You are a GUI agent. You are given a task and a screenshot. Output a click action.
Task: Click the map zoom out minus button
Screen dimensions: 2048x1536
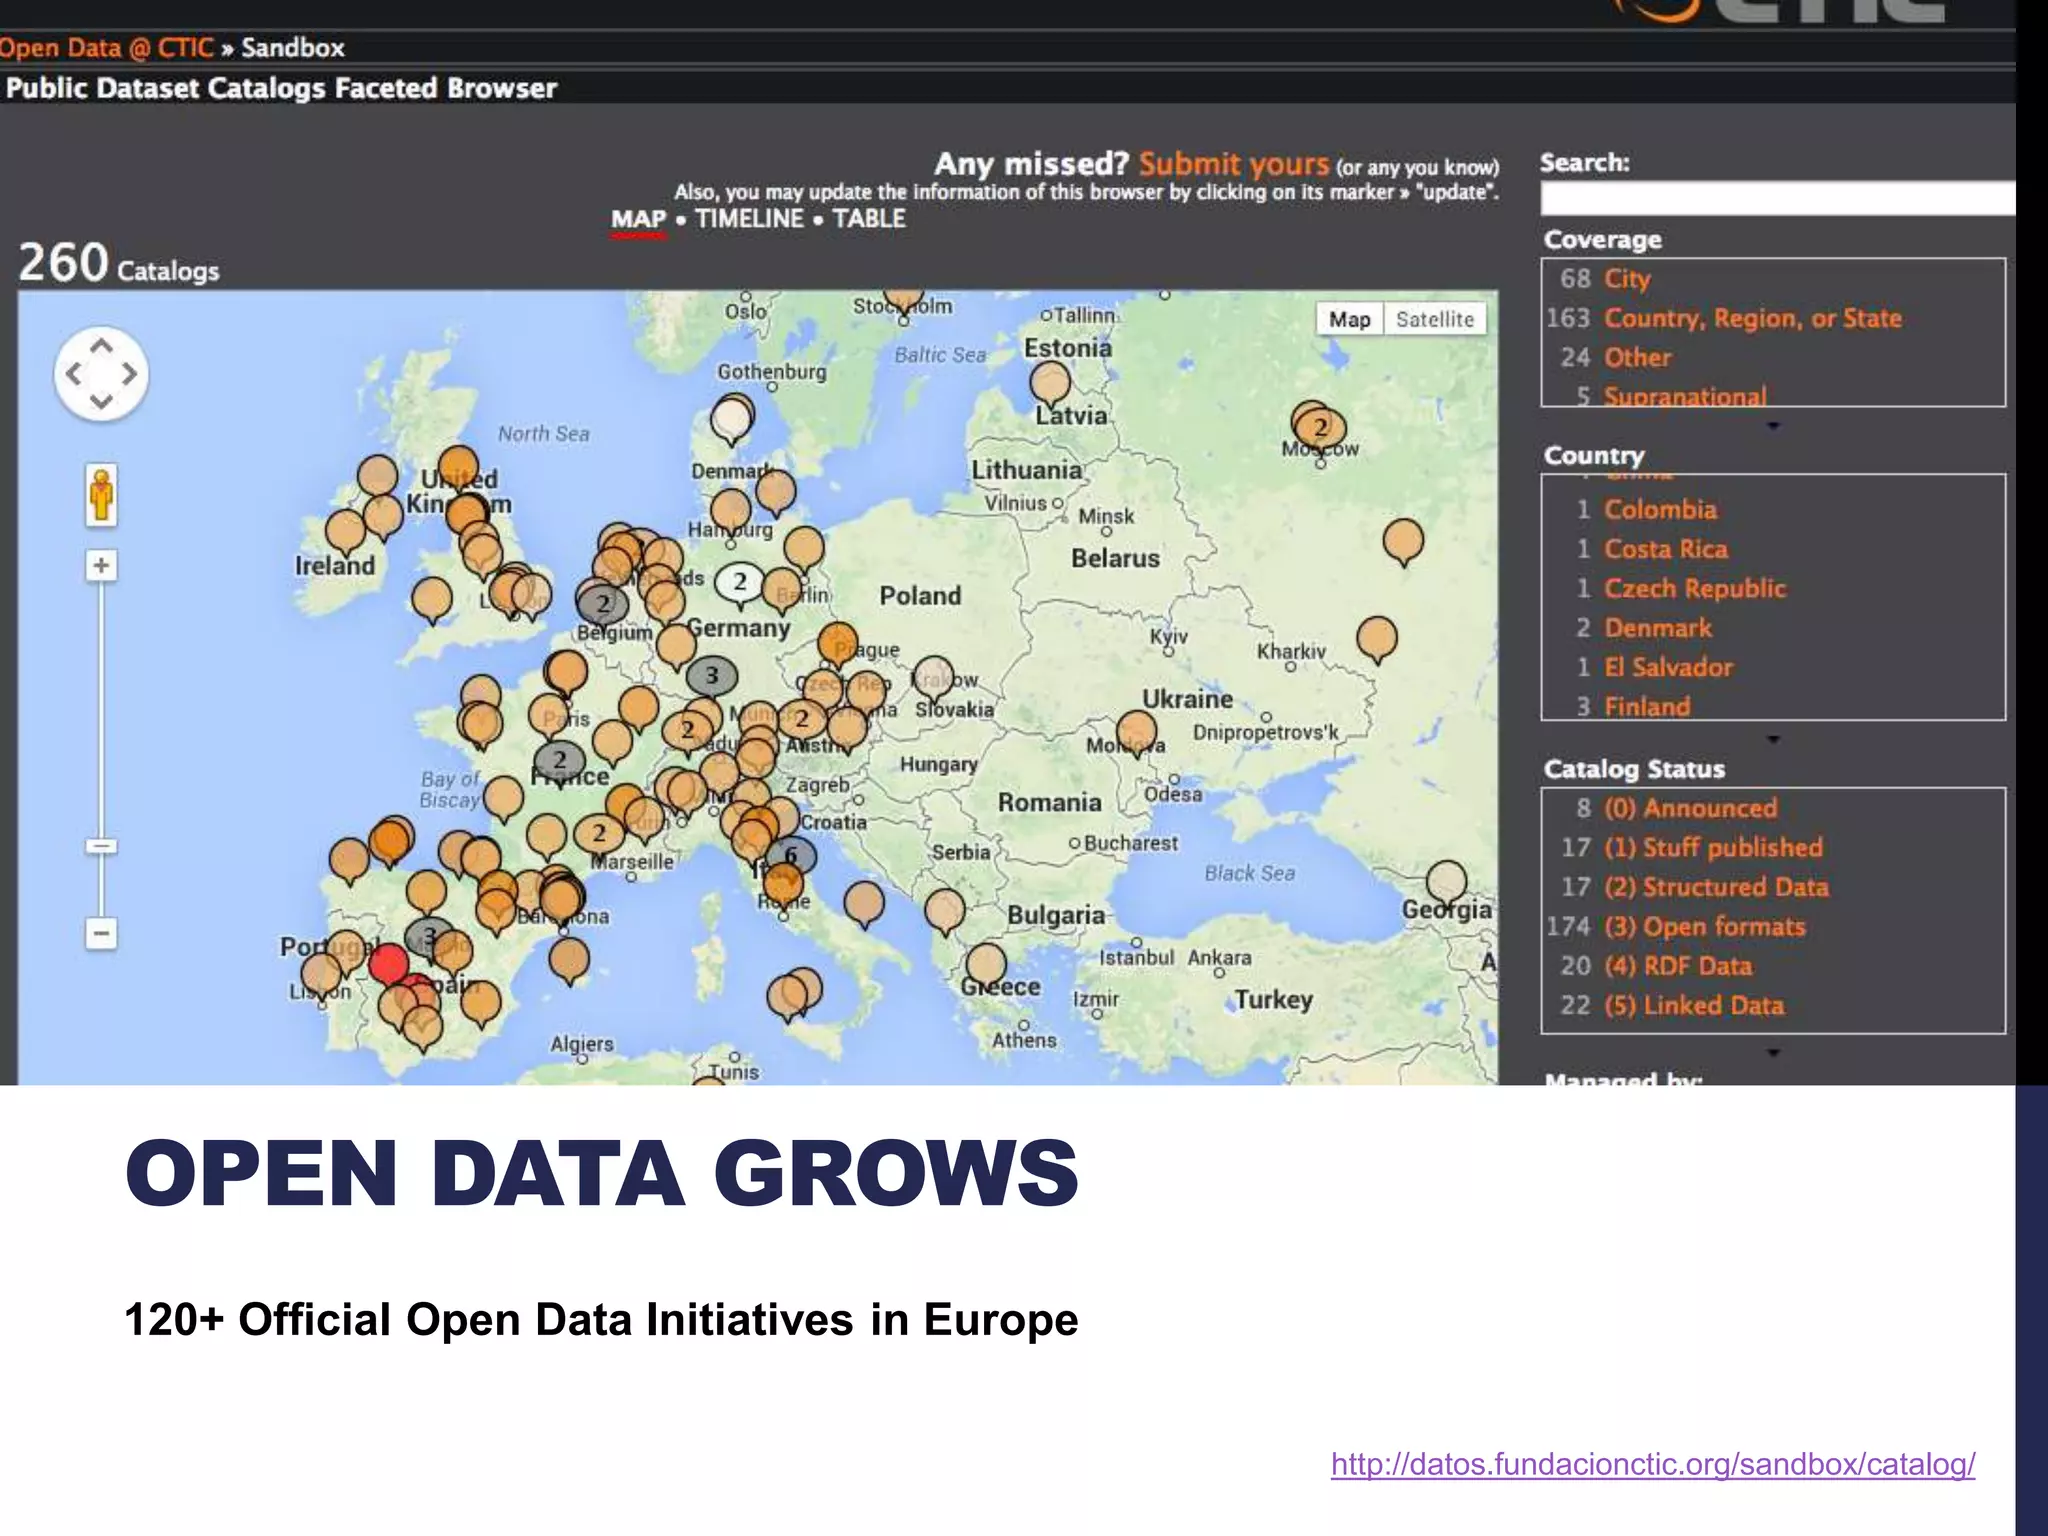pos(101,934)
